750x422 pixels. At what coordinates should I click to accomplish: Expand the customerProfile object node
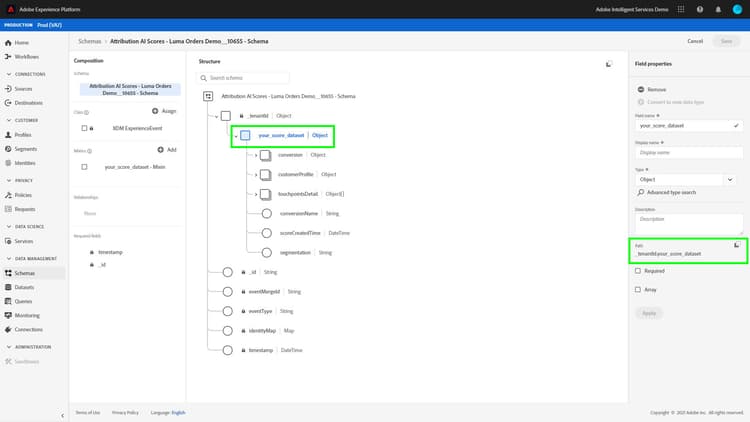tap(256, 175)
